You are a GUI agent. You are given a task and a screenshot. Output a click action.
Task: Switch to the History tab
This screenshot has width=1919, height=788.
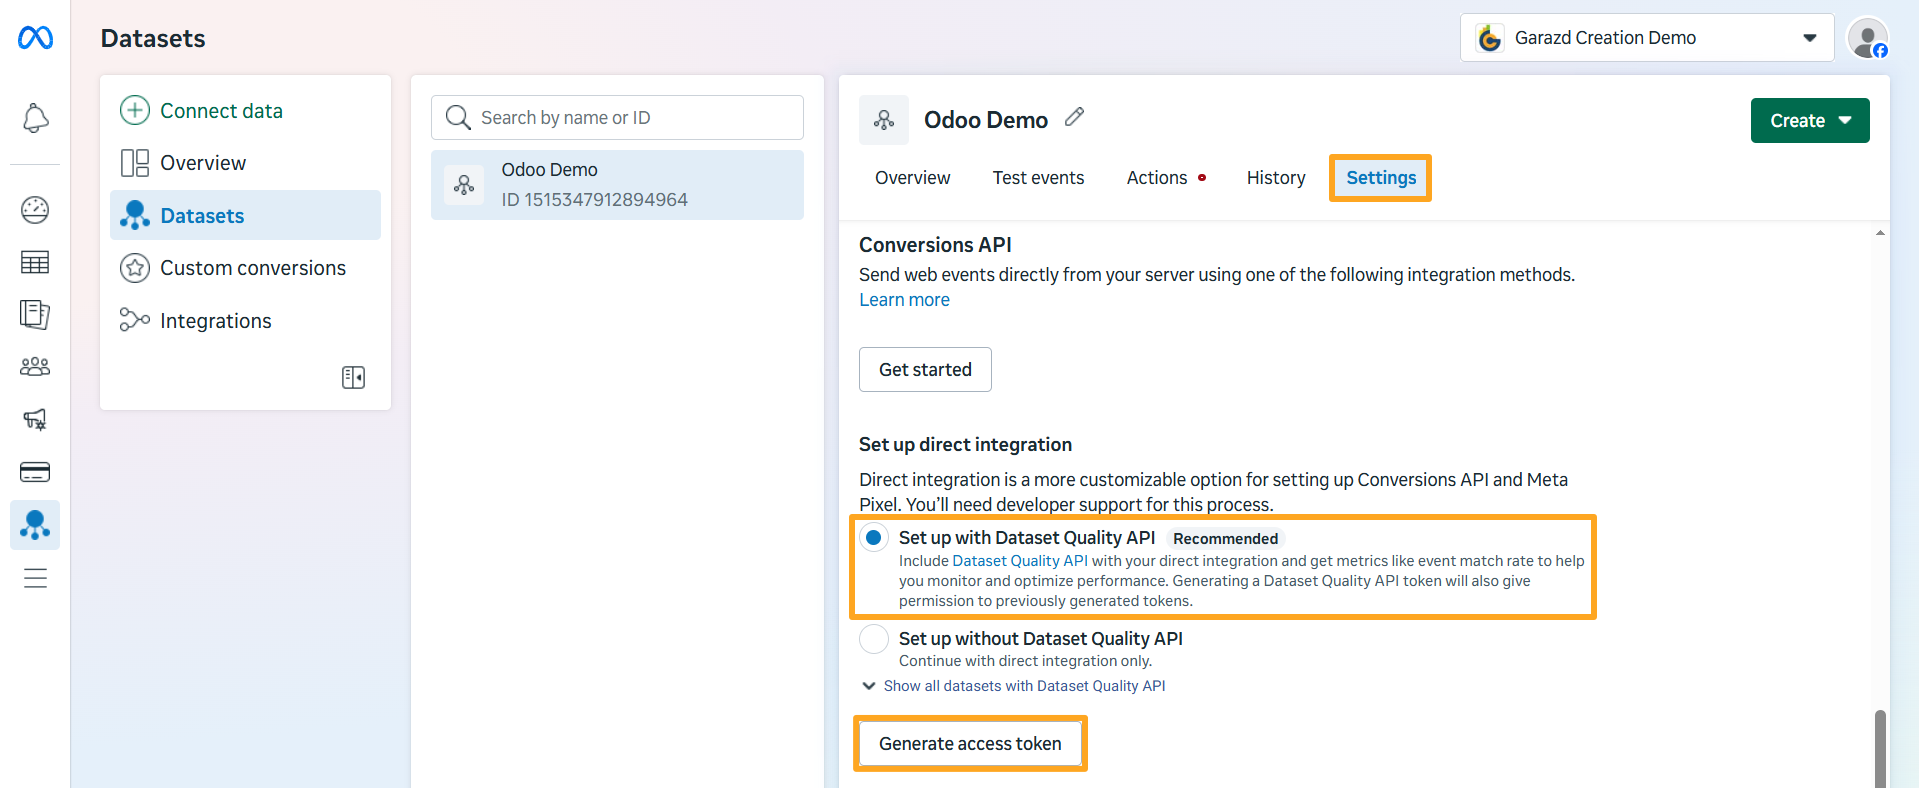[1276, 178]
